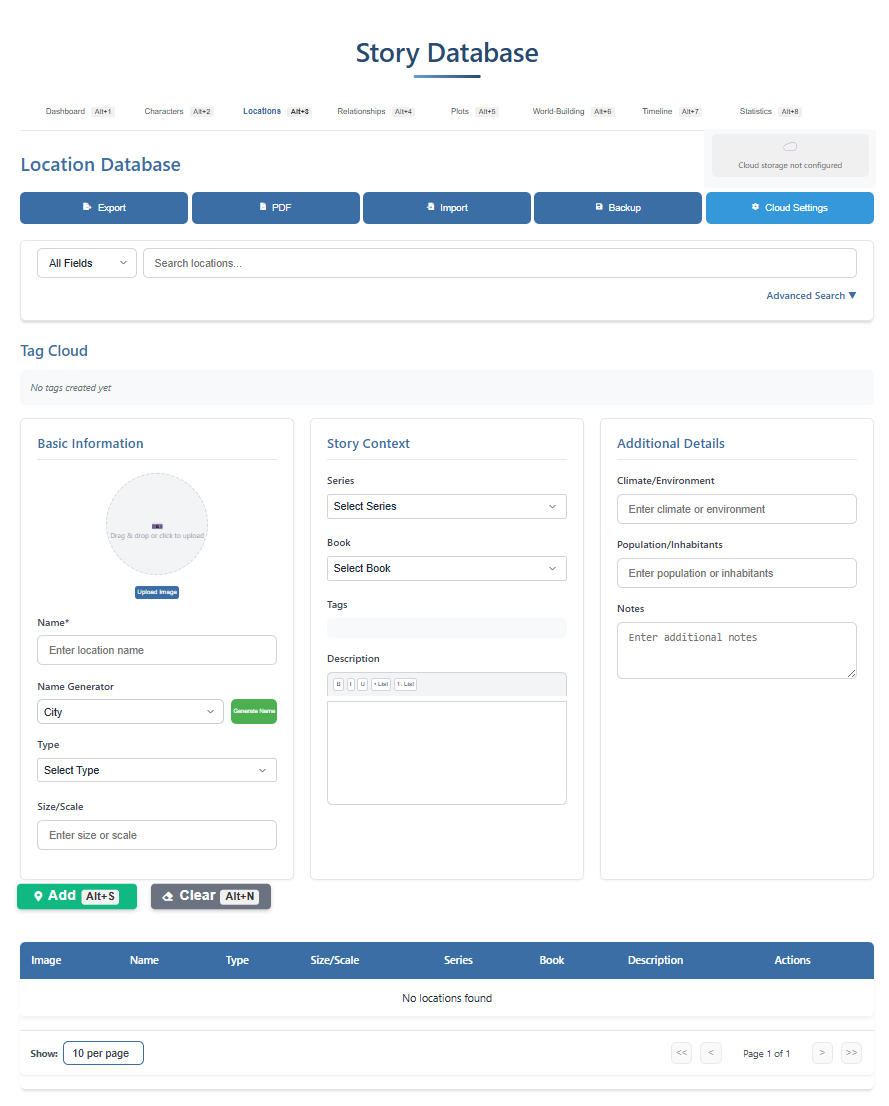Expand the Advanced Search options
The width and height of the screenshot is (889, 1106).
click(x=810, y=295)
